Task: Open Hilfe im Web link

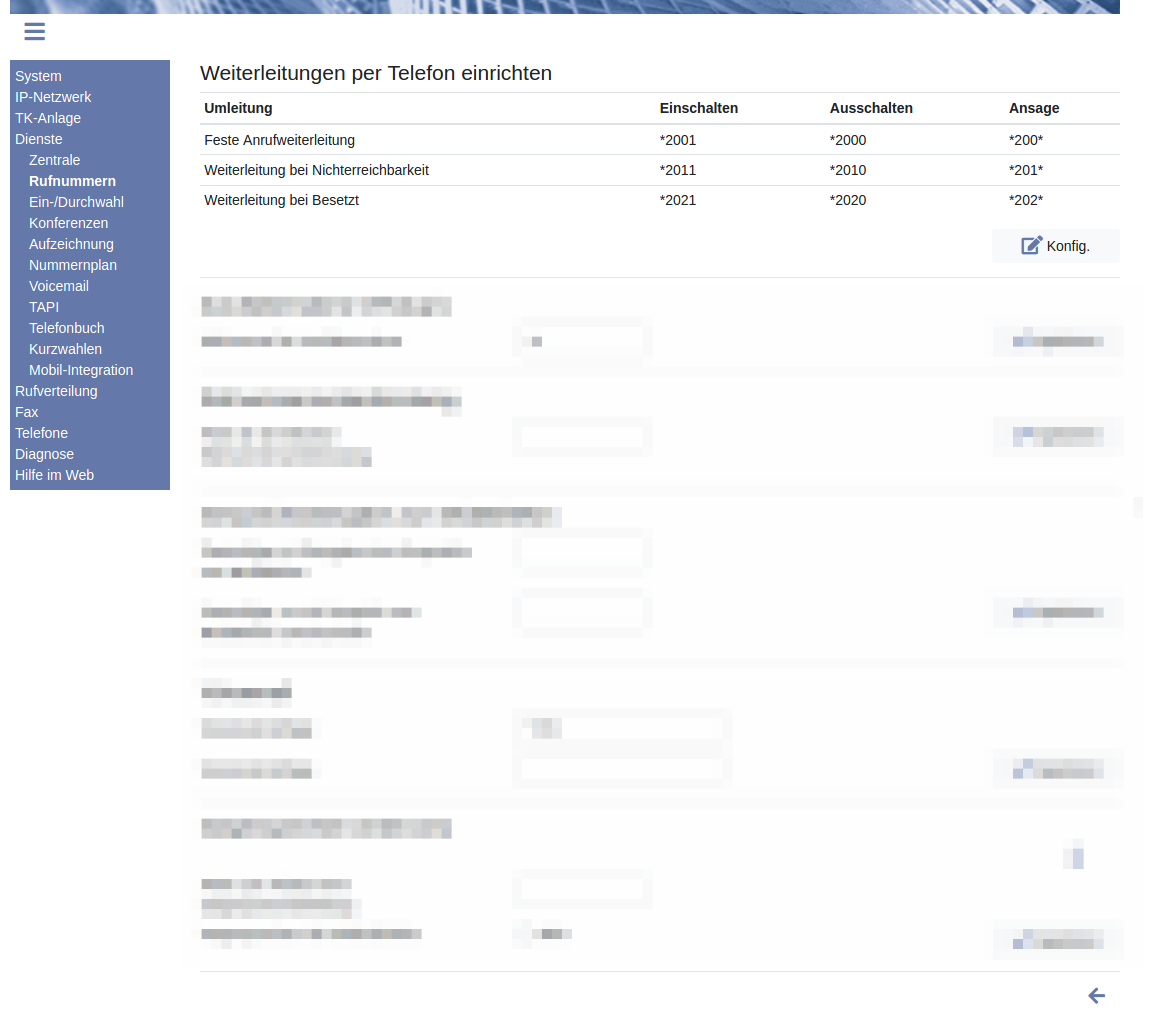Action: 54,475
